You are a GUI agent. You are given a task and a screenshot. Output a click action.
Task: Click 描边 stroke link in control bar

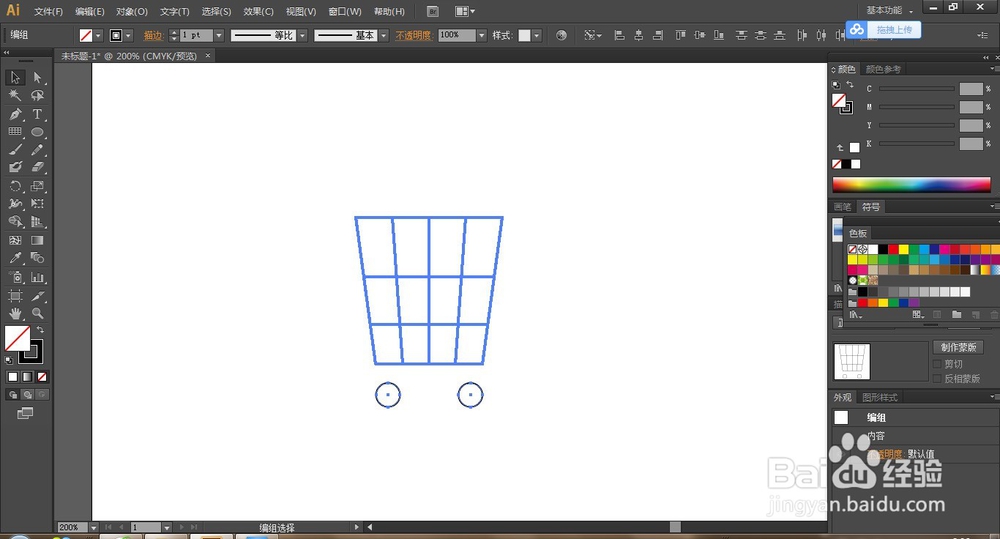pyautogui.click(x=153, y=36)
